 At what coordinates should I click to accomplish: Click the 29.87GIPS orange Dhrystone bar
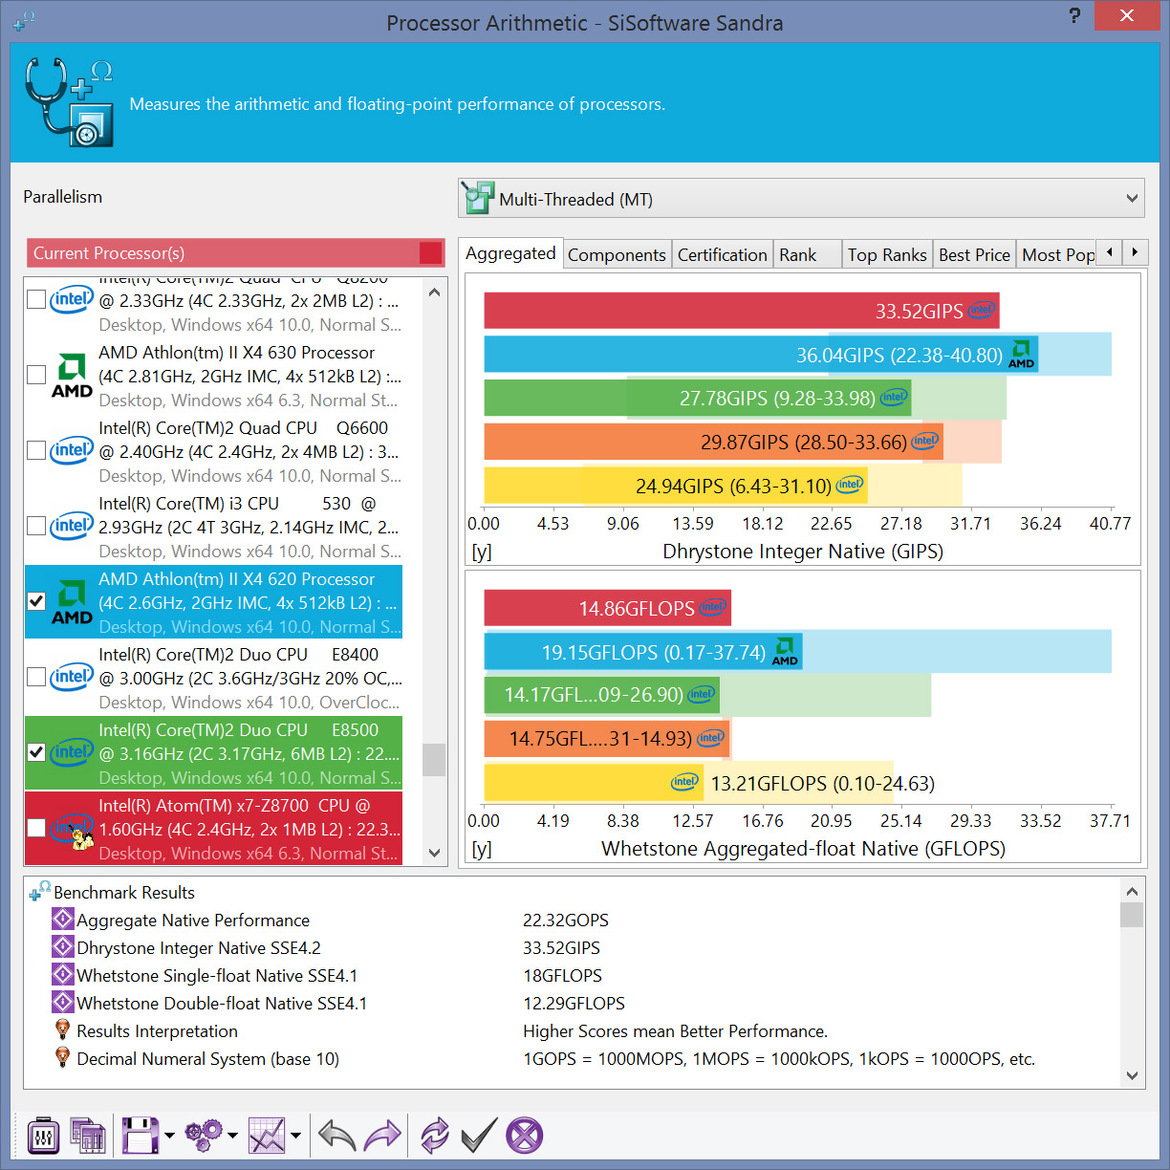coord(713,442)
